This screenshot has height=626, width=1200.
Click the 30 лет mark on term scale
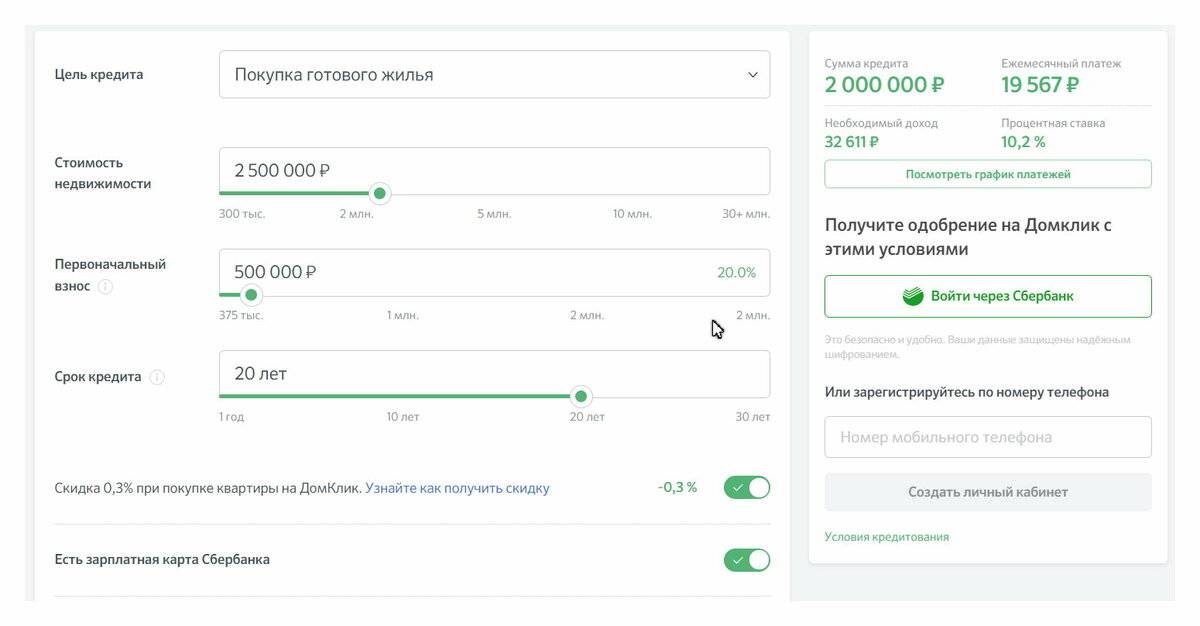pyautogui.click(x=753, y=417)
